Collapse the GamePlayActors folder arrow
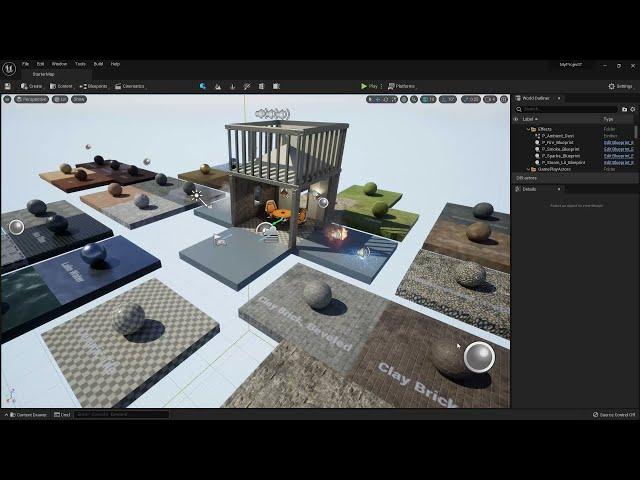Screen dimensions: 640x480 (x=528, y=169)
